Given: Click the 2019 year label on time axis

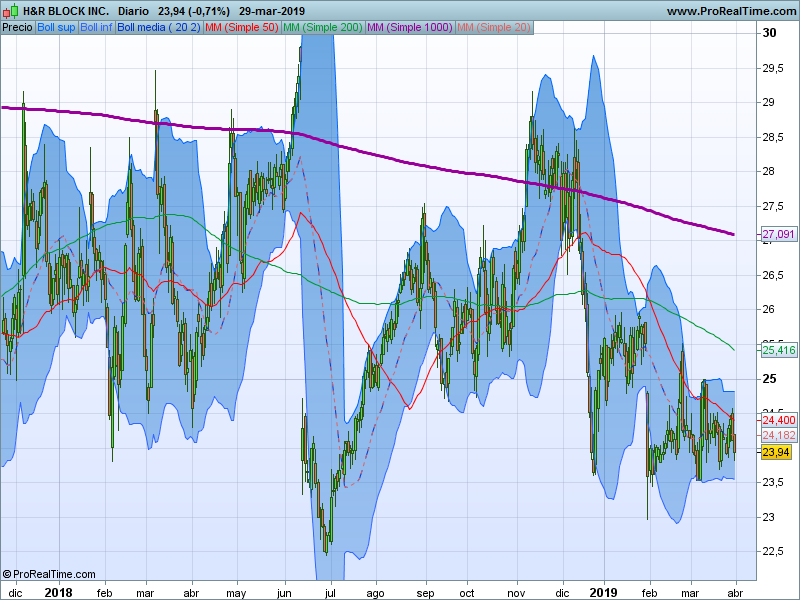Looking at the screenshot, I should 603,593.
